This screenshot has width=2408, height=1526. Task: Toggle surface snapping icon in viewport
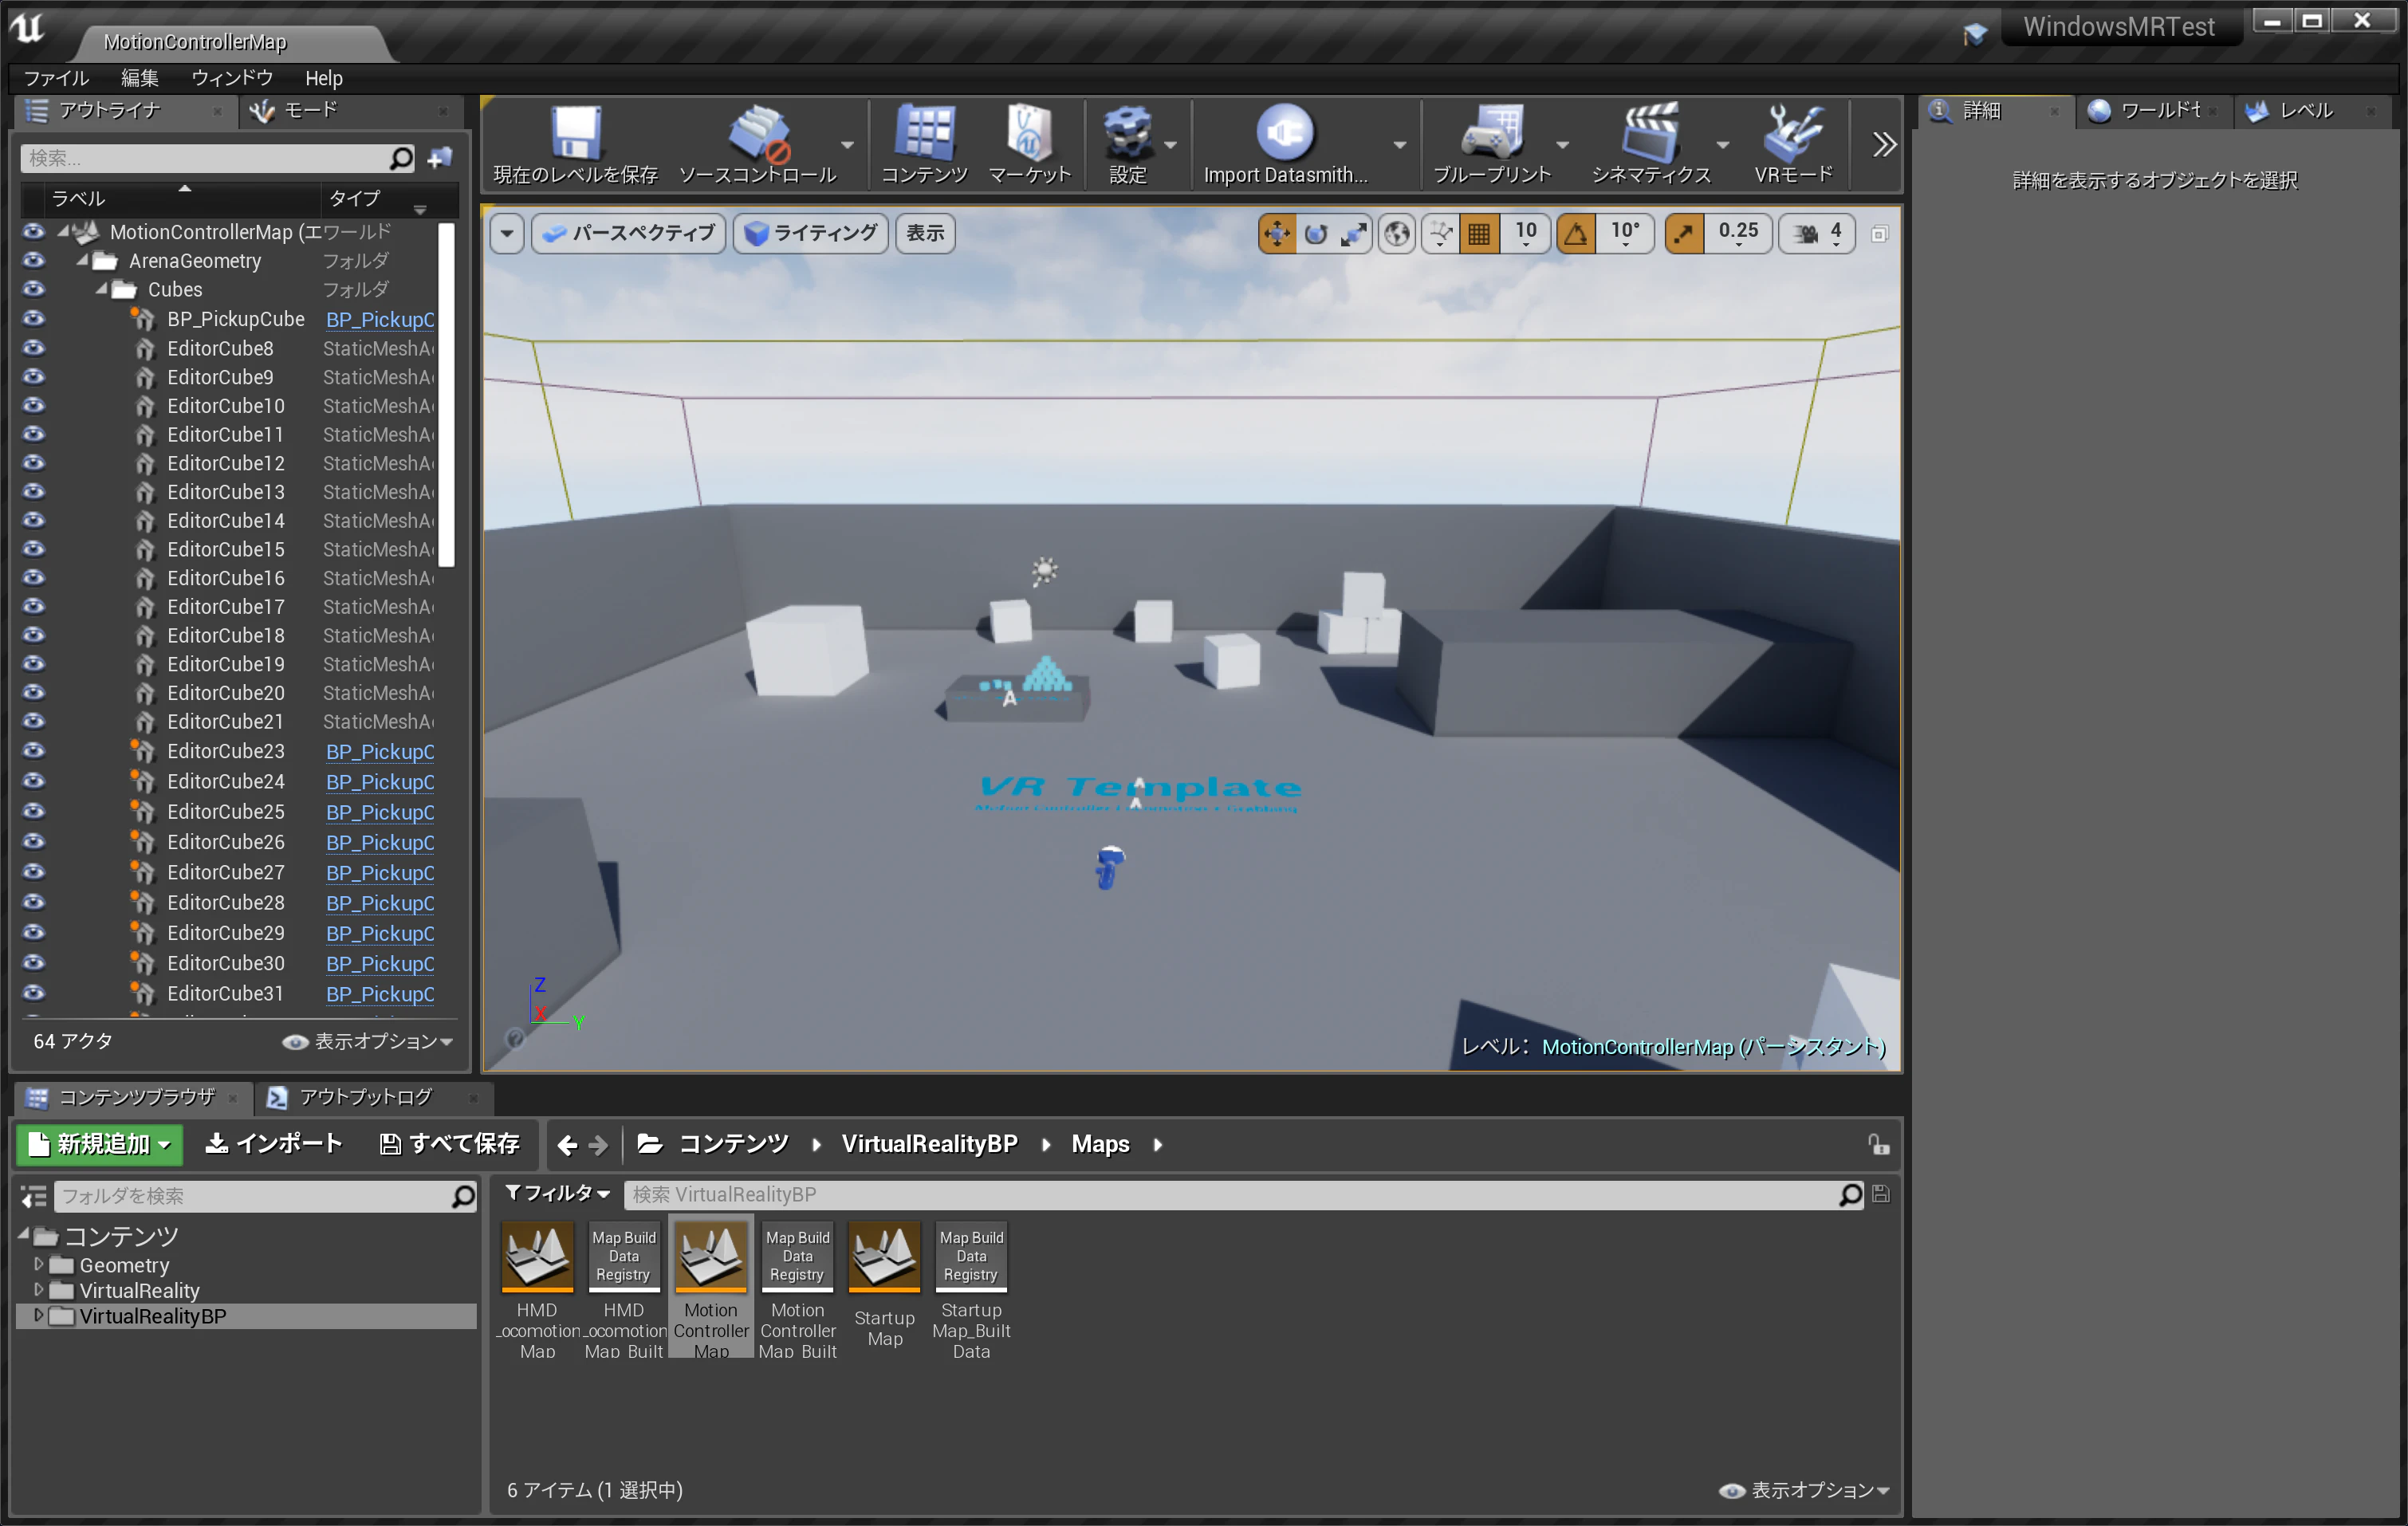(1440, 234)
